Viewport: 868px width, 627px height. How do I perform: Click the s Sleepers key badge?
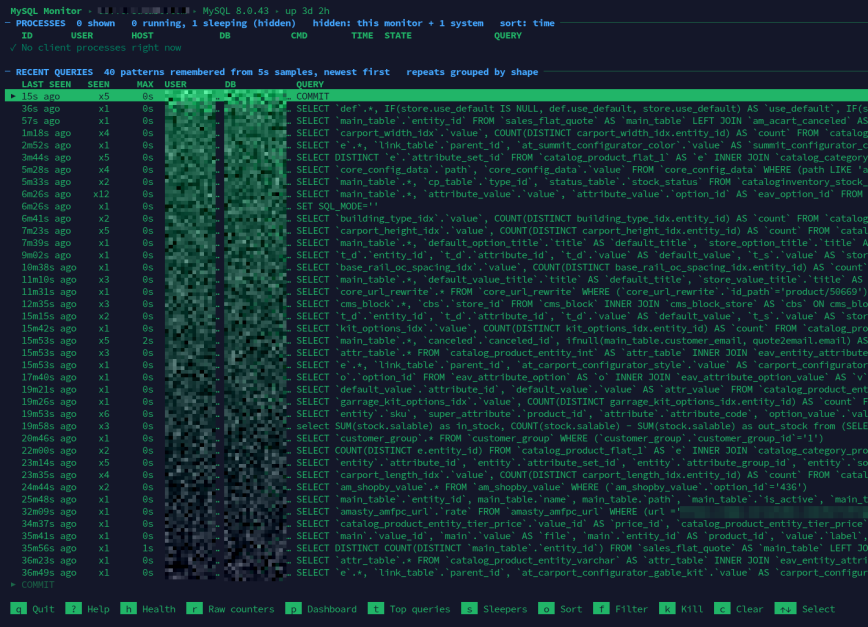pos(469,609)
